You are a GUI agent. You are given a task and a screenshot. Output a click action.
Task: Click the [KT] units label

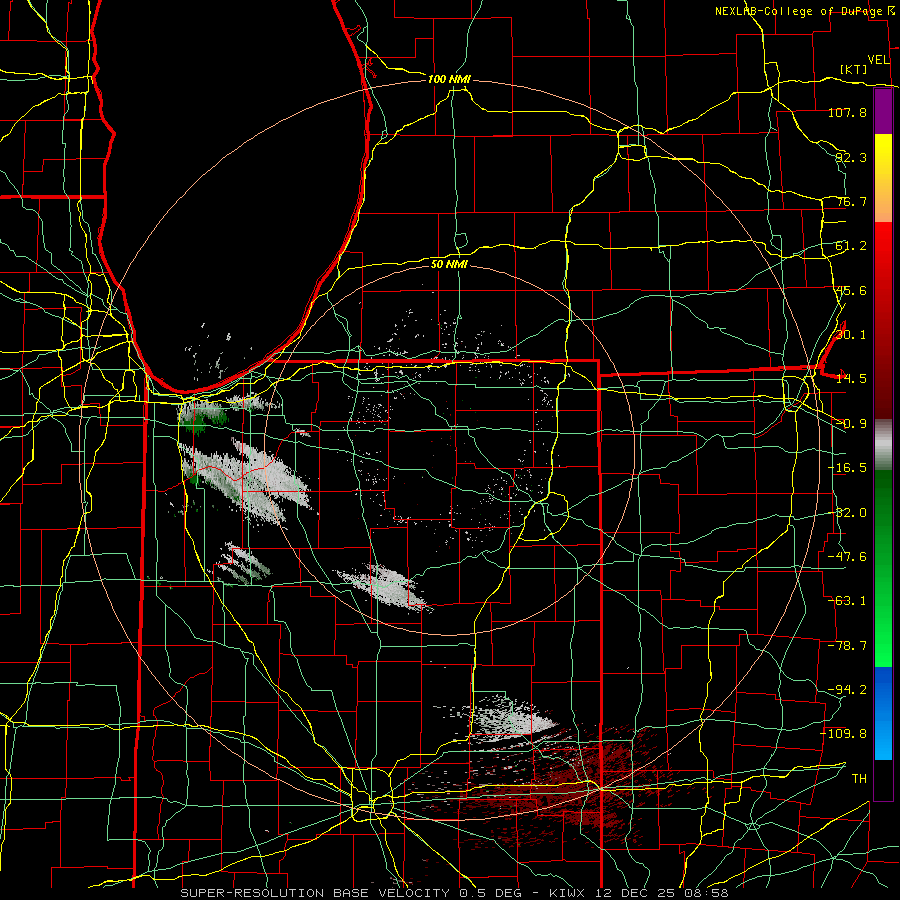tap(854, 69)
